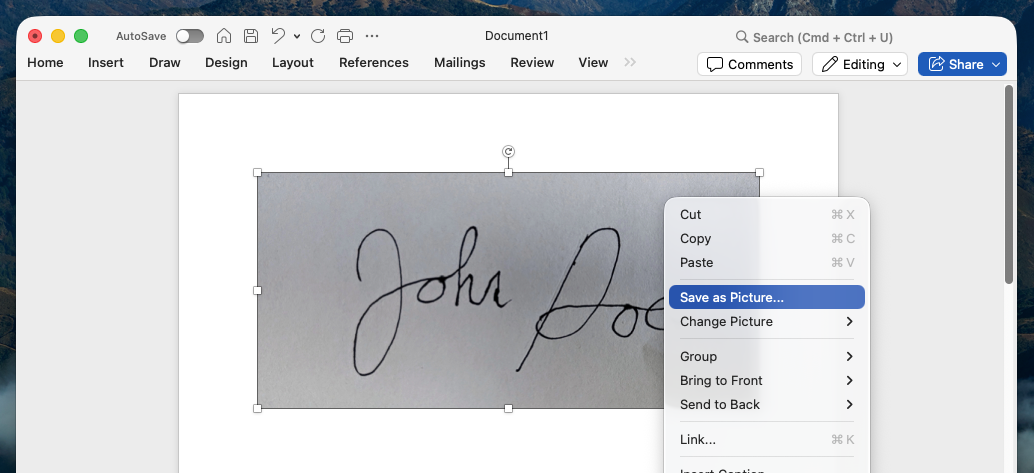1034x473 pixels.
Task: Switch to the Draw tab
Action: tap(165, 63)
